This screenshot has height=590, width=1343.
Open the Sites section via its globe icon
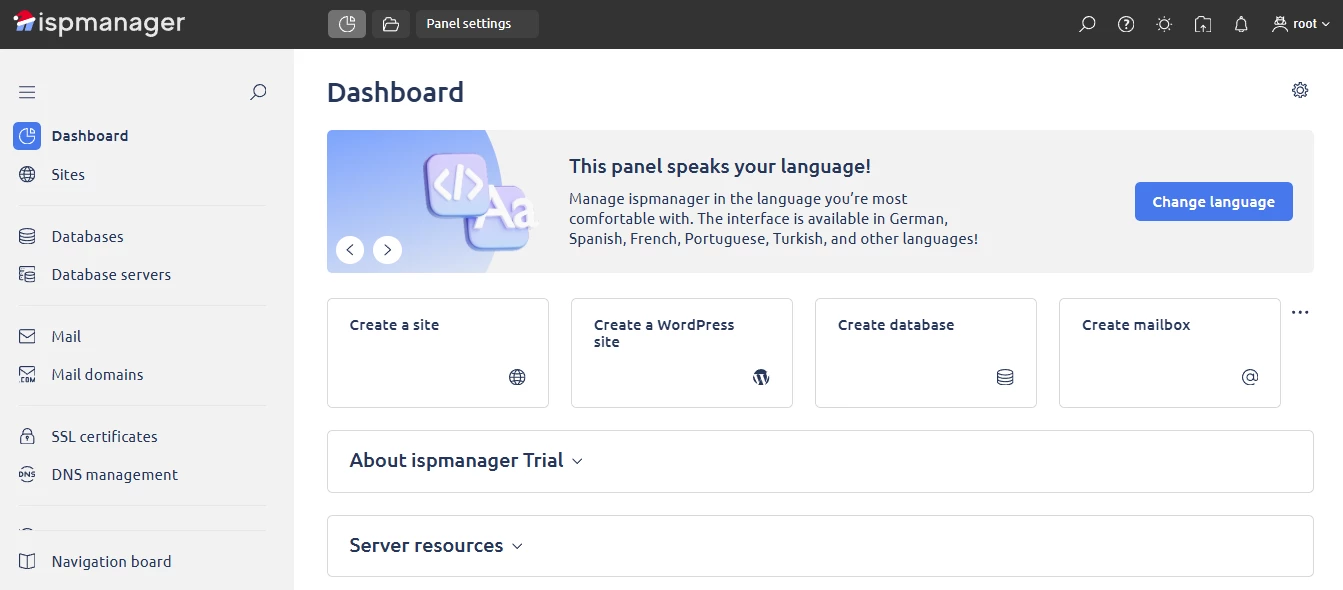tap(27, 174)
